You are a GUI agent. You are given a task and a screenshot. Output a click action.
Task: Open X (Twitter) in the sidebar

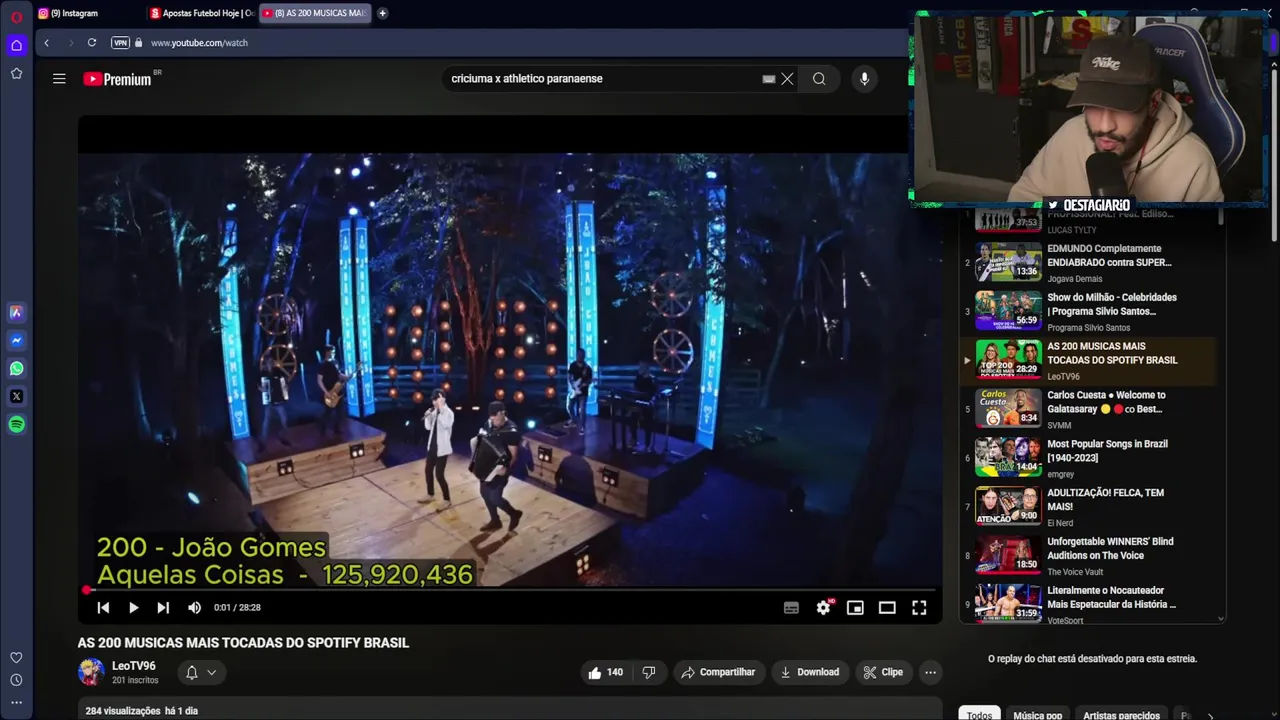coord(16,396)
